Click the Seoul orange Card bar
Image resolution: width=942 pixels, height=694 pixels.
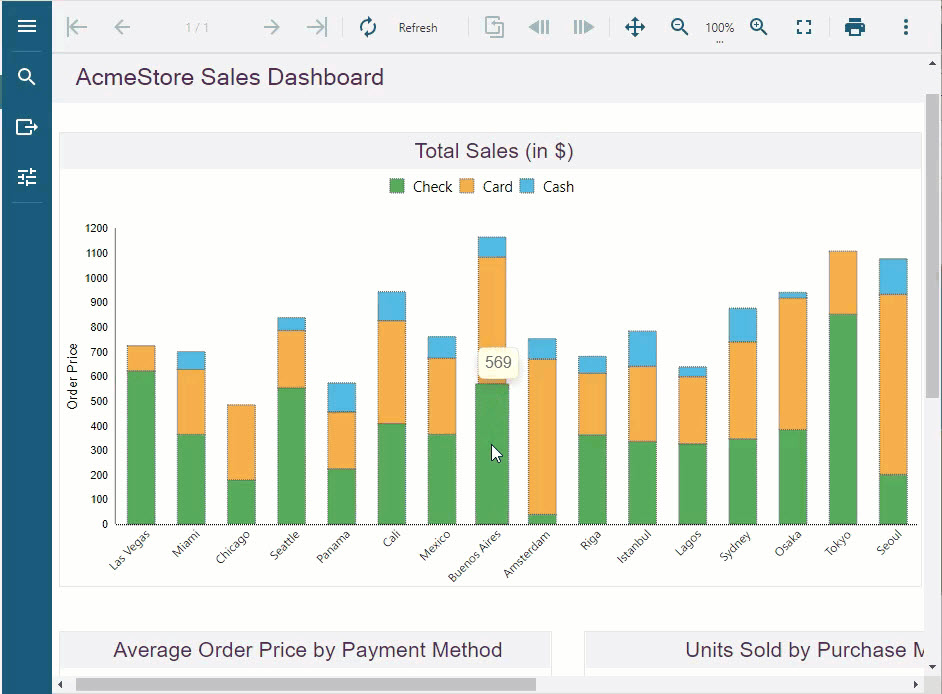coord(893,385)
